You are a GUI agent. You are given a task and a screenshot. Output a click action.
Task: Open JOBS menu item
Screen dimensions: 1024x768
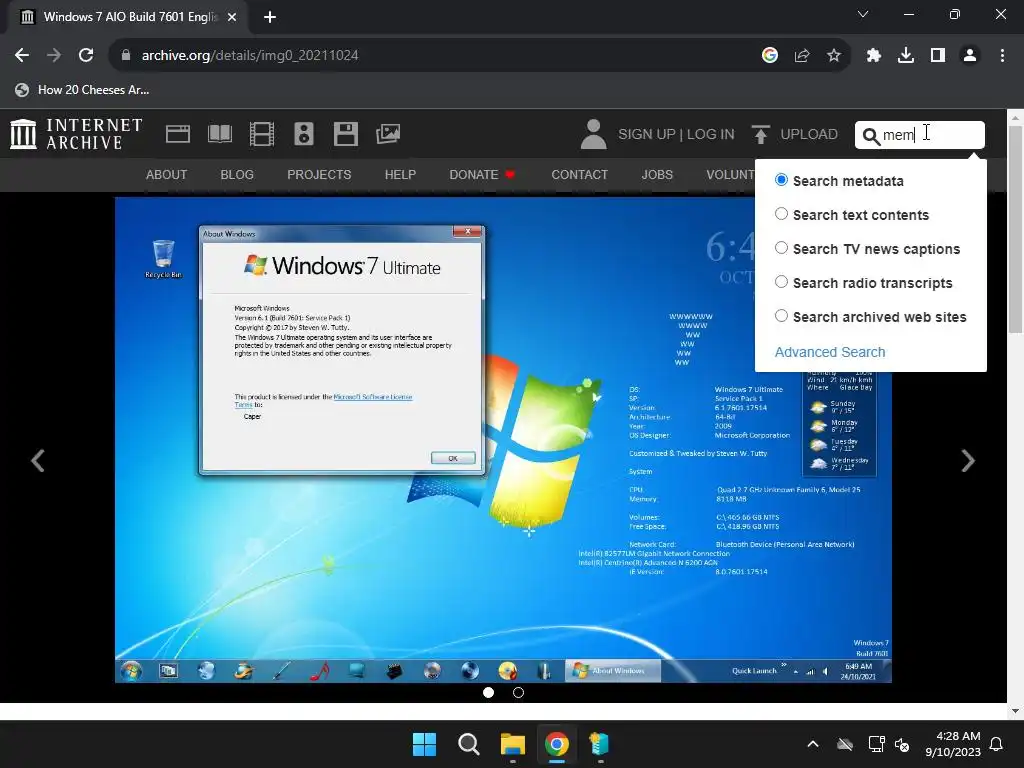[657, 175]
